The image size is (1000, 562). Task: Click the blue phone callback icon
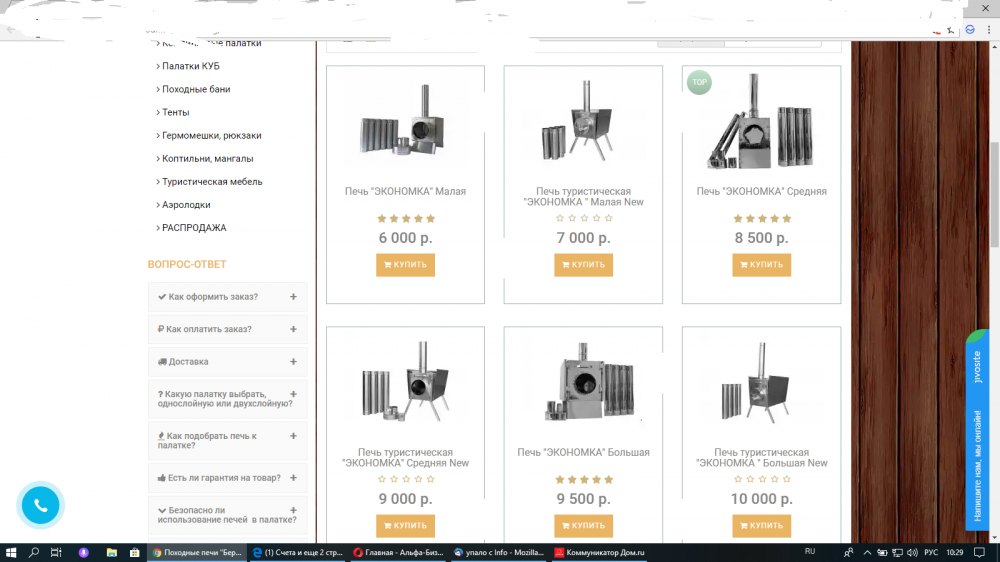tap(41, 505)
